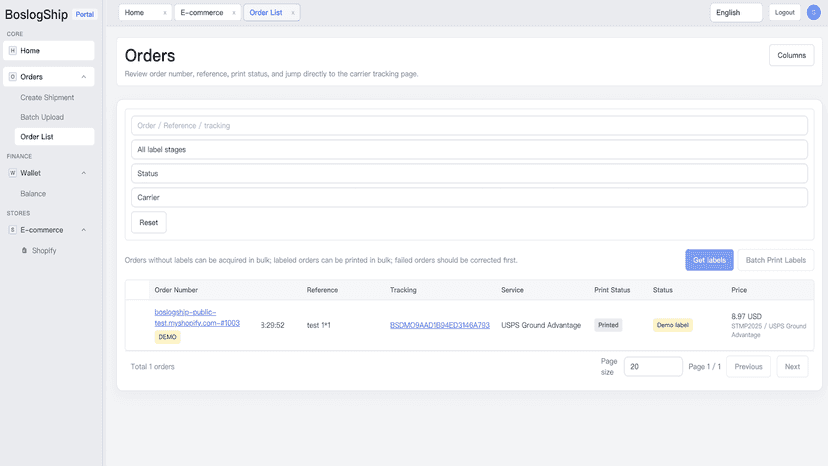Click Batch Print Labels button

(775, 260)
